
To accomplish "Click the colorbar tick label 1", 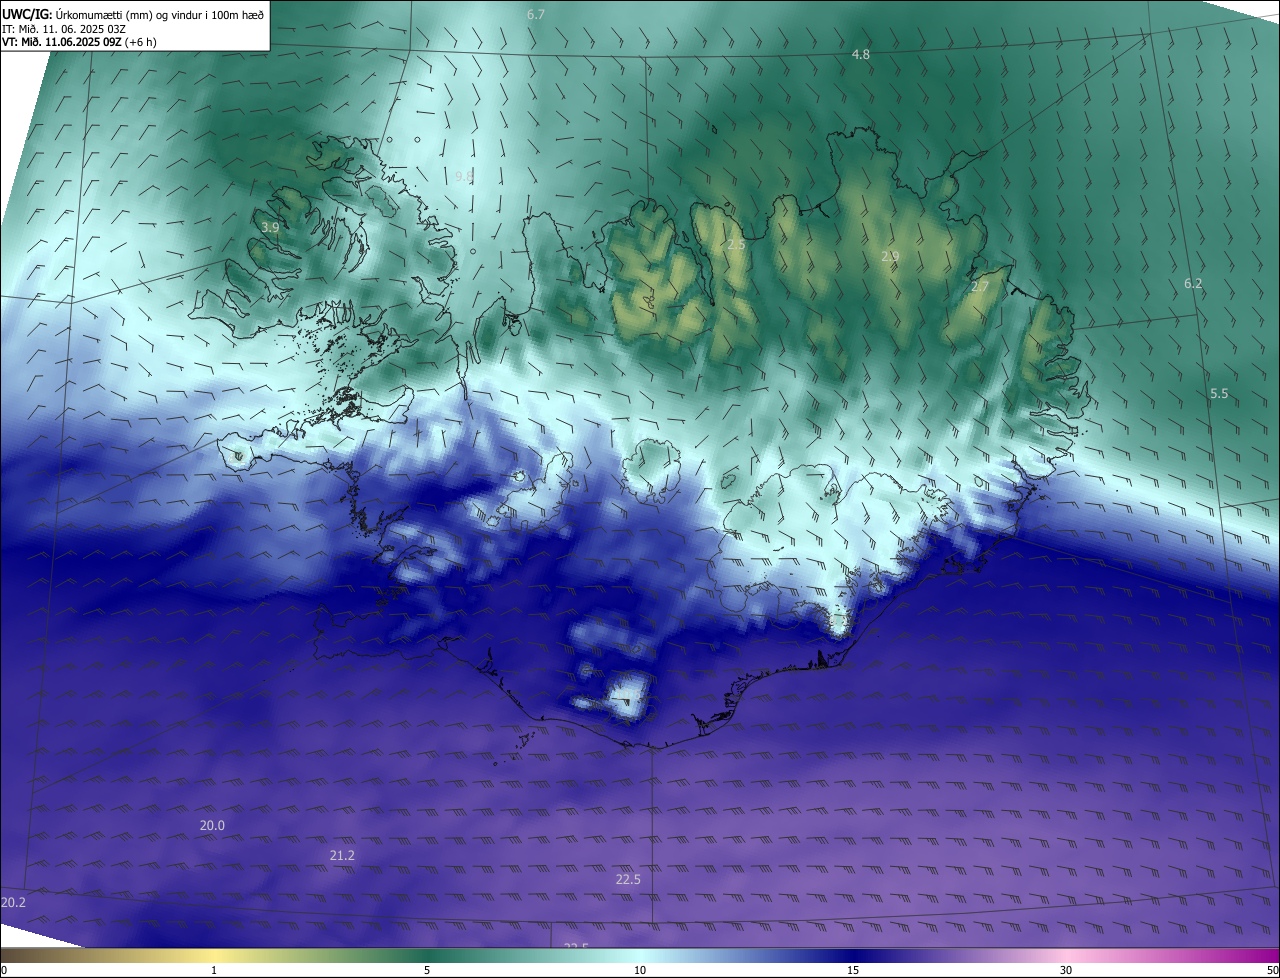I will click(x=214, y=971).
